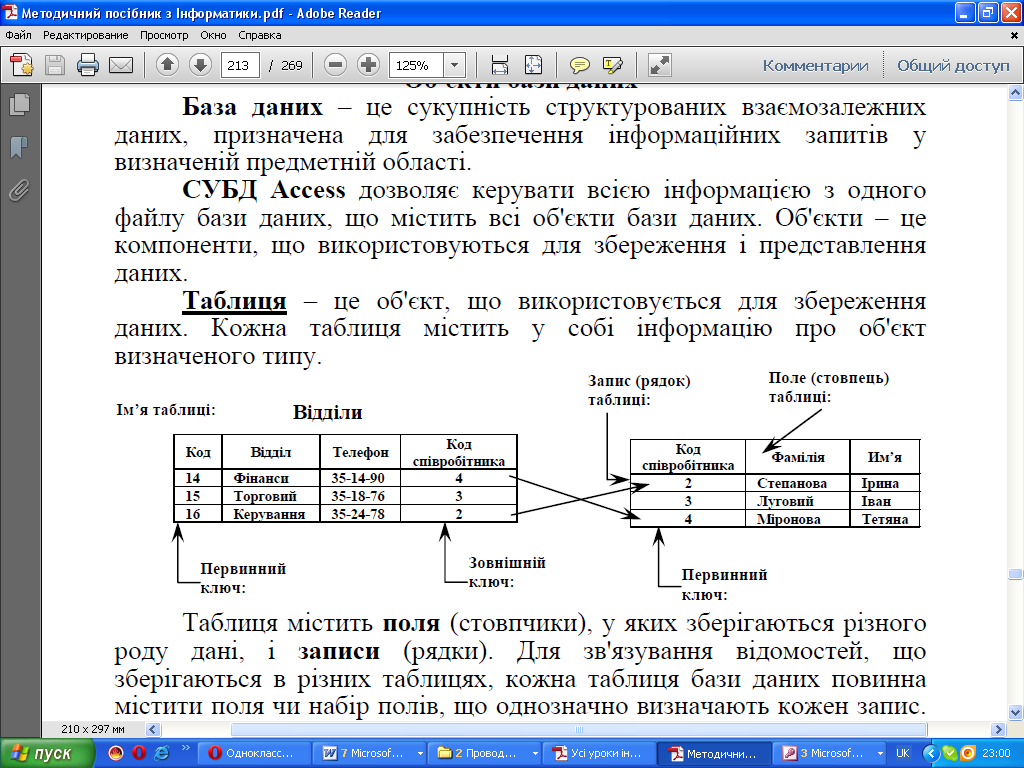1024x768 pixels.
Task: Click the create PDF online icon
Action: (x=22, y=65)
